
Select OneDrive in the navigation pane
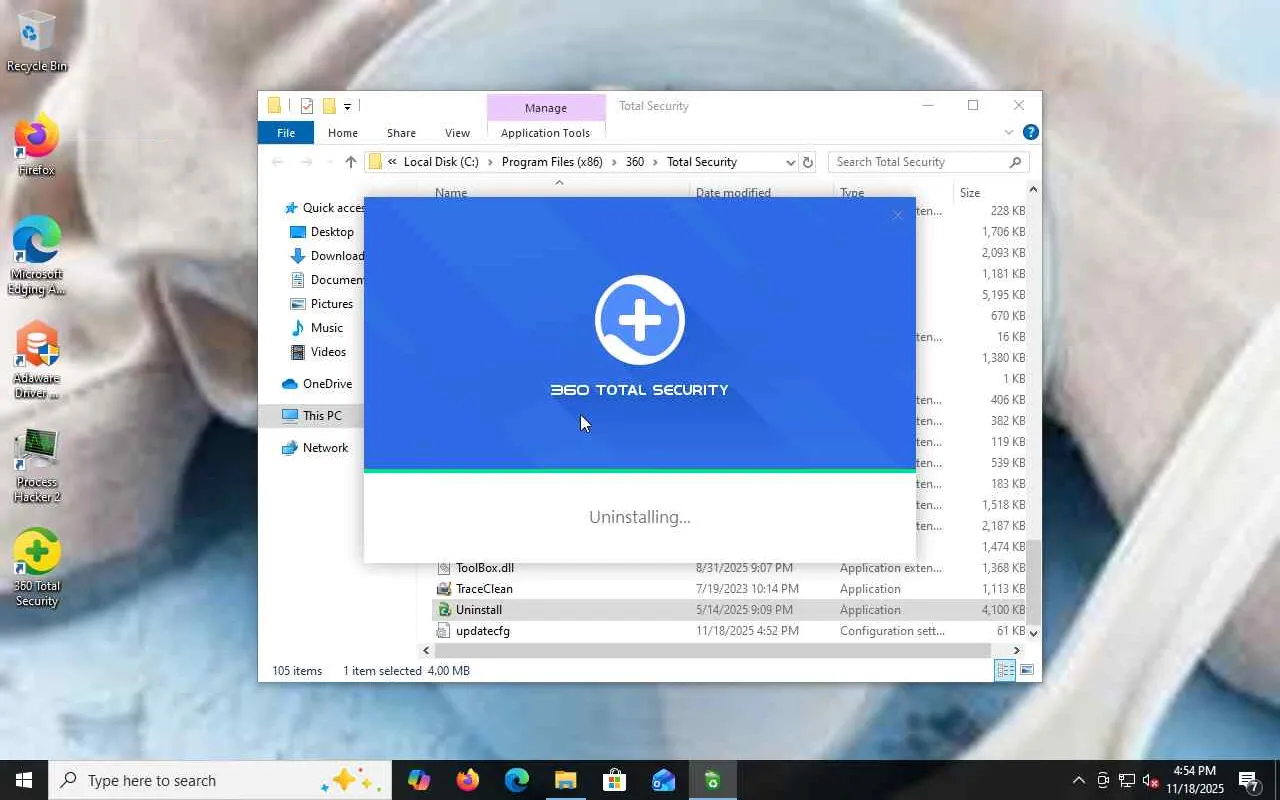tap(327, 384)
